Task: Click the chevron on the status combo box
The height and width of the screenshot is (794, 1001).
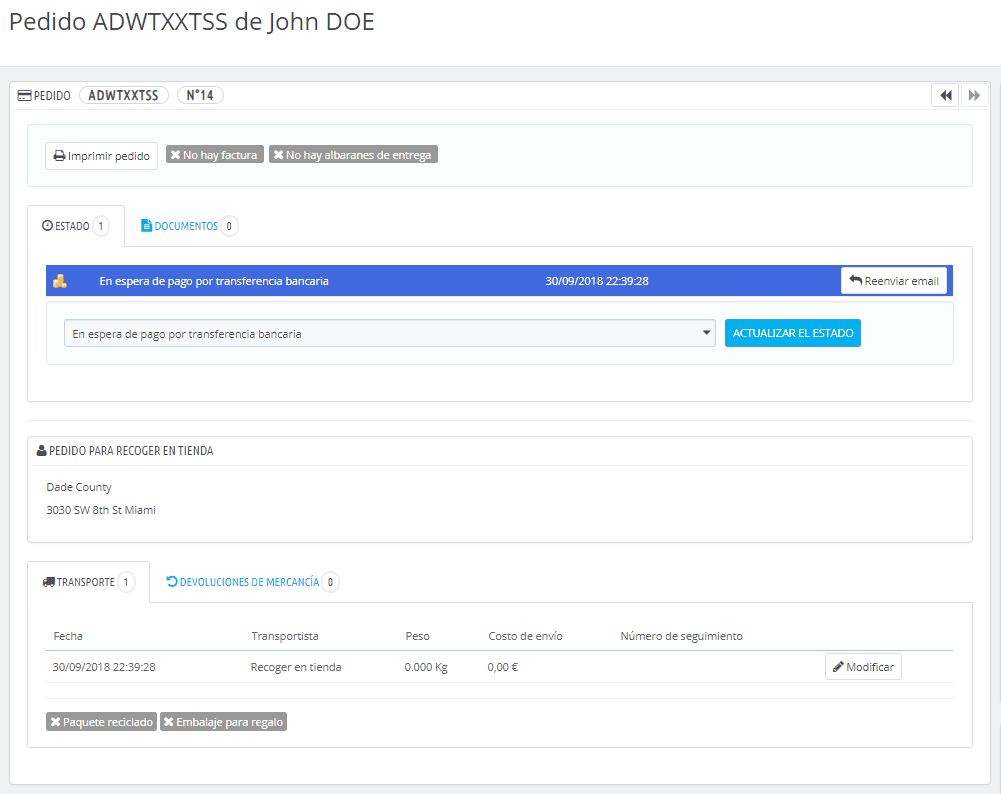Action: [706, 331]
